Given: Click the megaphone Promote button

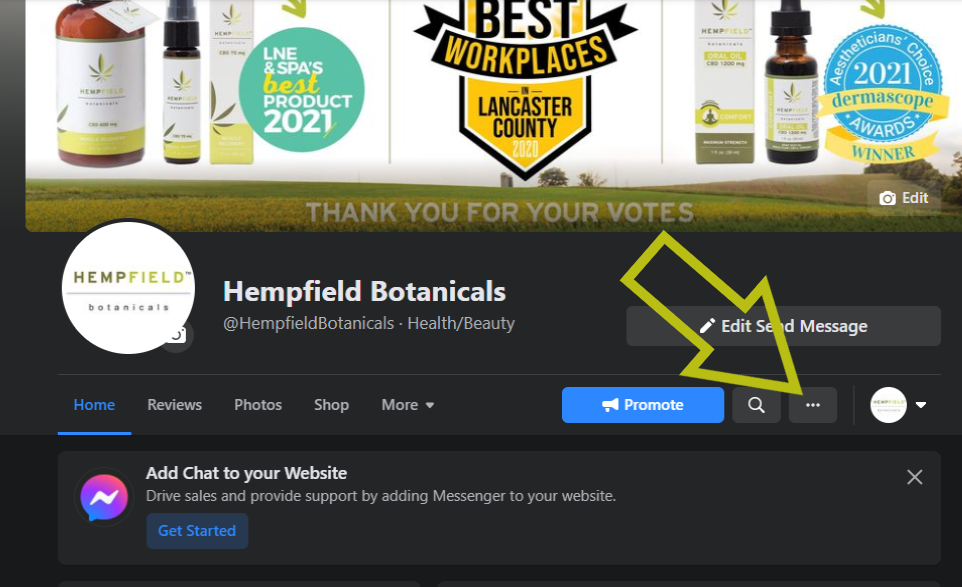Looking at the screenshot, I should [643, 405].
